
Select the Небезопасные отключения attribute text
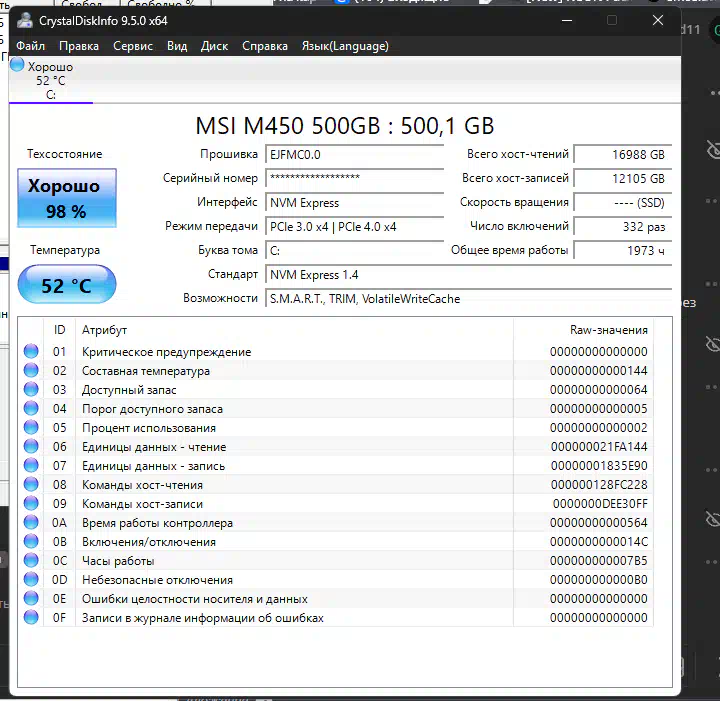[x=157, y=580]
